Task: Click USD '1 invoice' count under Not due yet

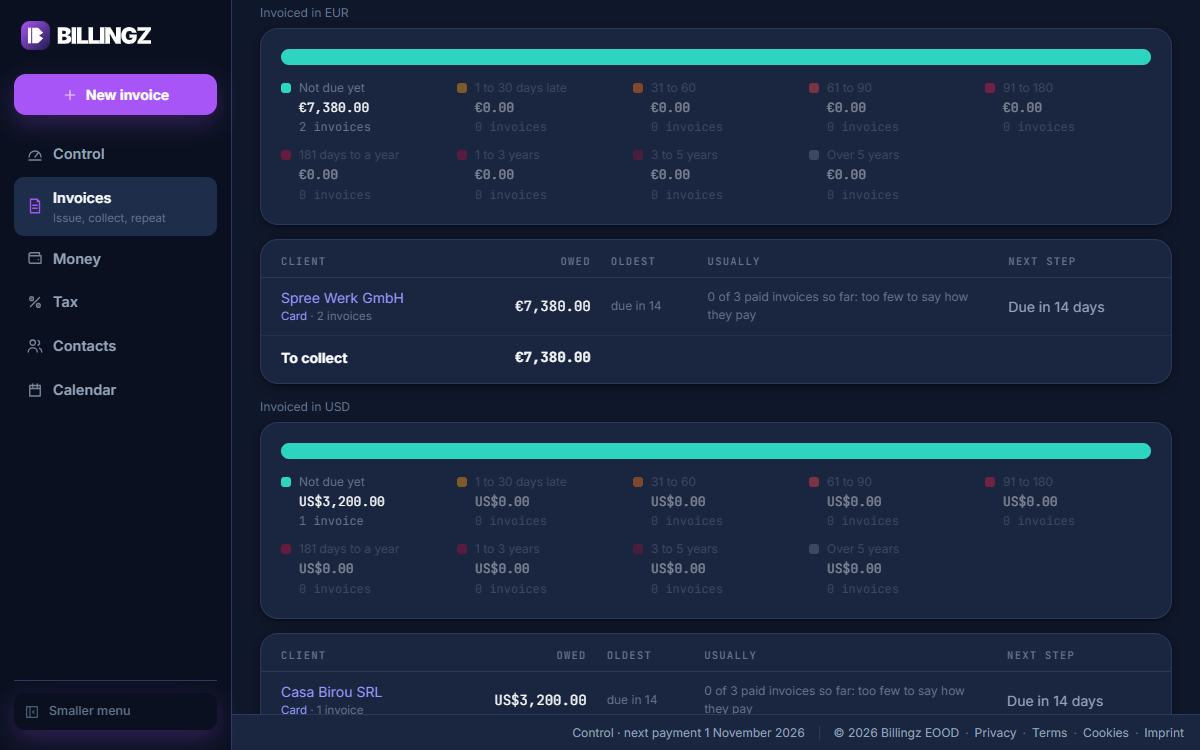Action: 331,521
